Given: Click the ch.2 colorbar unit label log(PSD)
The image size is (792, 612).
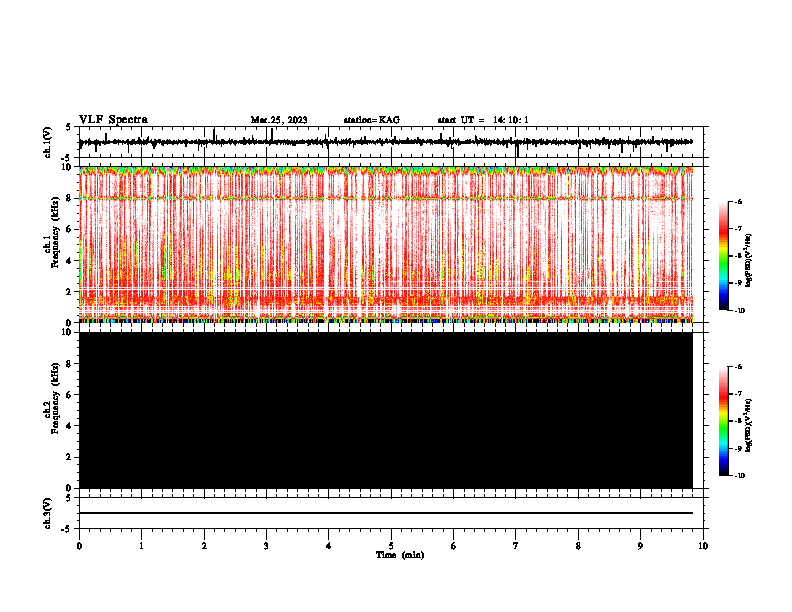Looking at the screenshot, I should coord(750,425).
